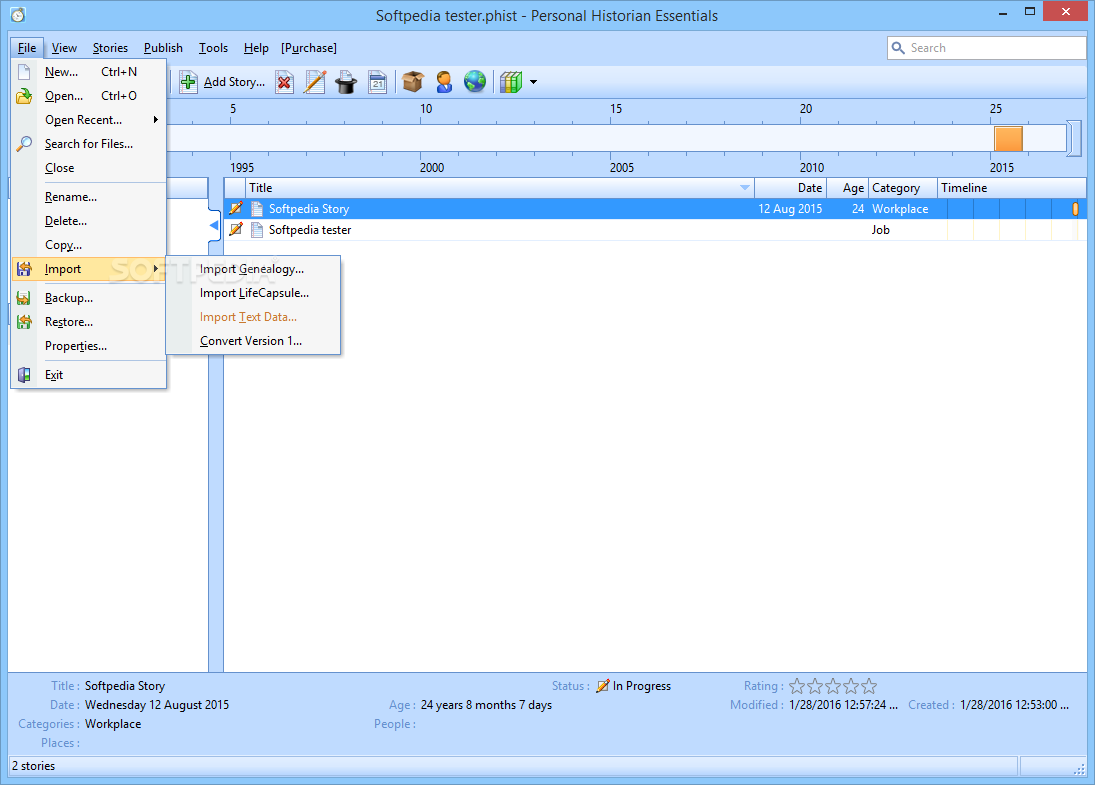Select Import Genealogy... submenu item
This screenshot has height=785, width=1095.
pyautogui.click(x=253, y=269)
